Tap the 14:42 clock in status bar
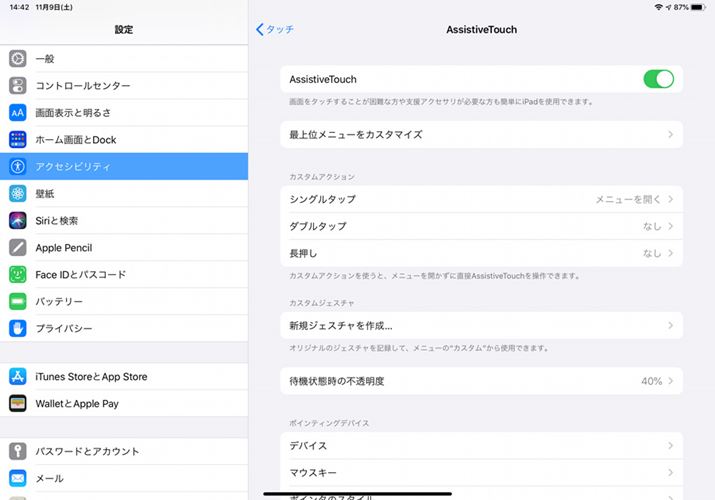The height and width of the screenshot is (500, 715). click(x=20, y=7)
